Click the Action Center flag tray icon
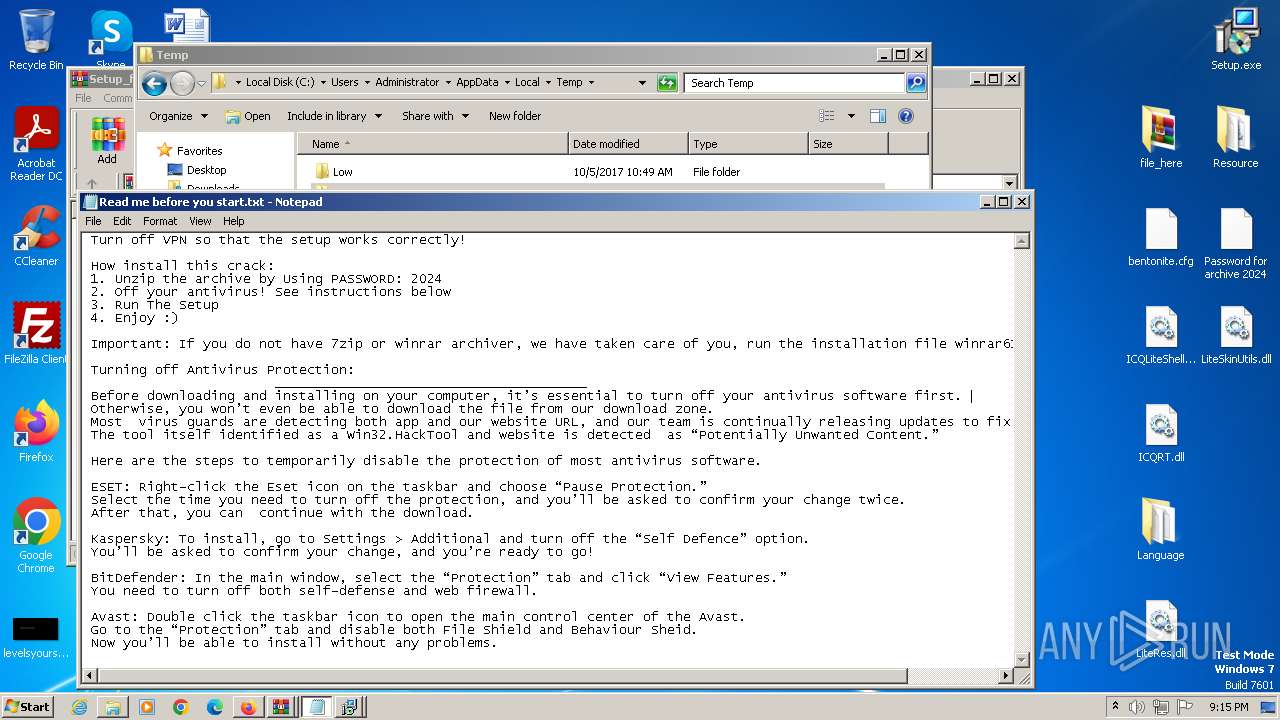1280x720 pixels. (x=1185, y=707)
